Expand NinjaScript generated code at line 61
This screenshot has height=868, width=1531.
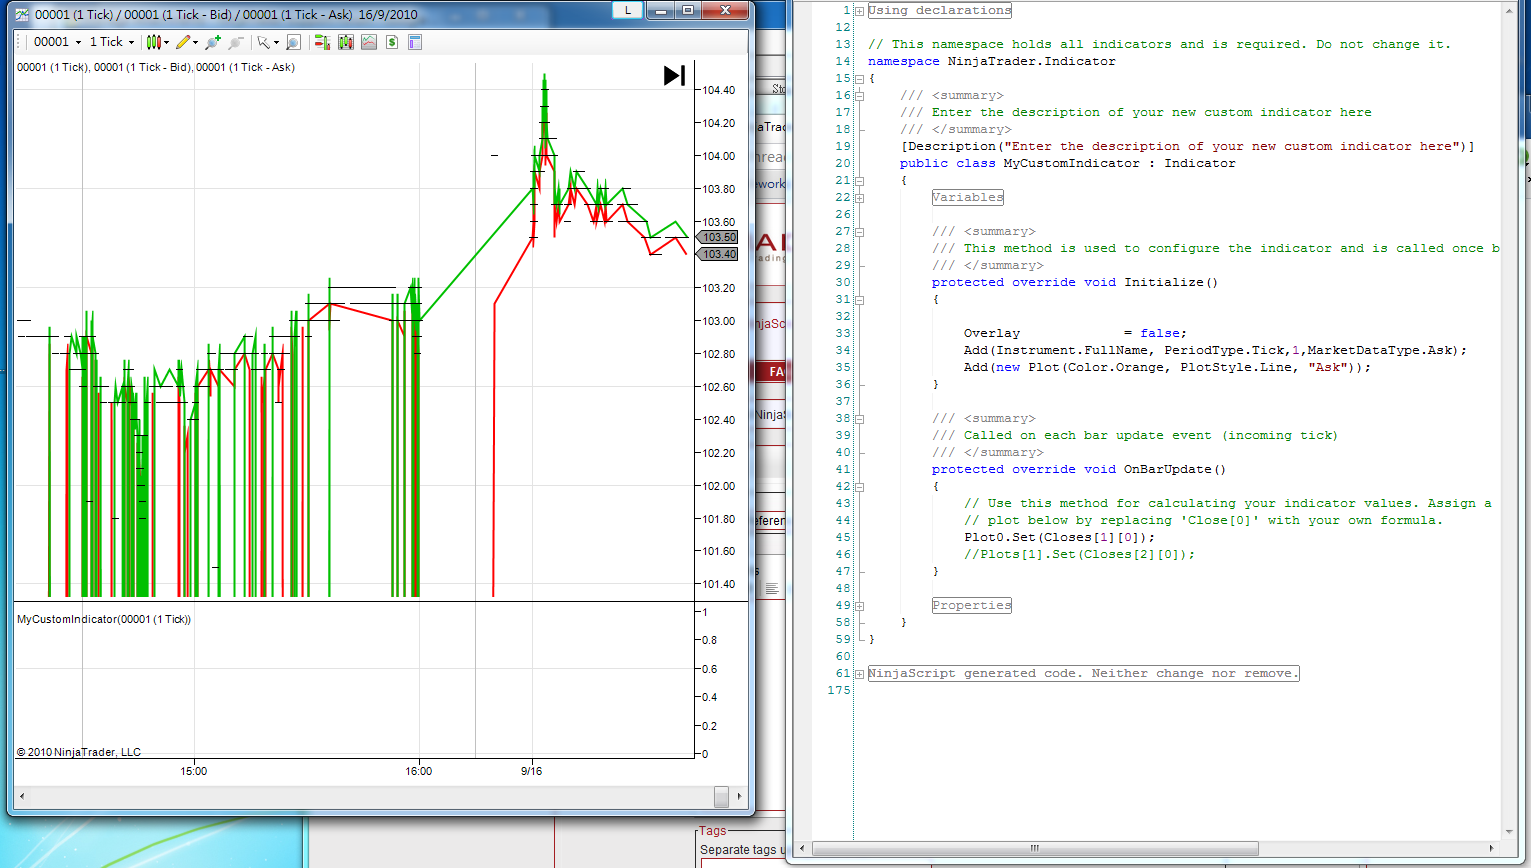[x=859, y=674]
